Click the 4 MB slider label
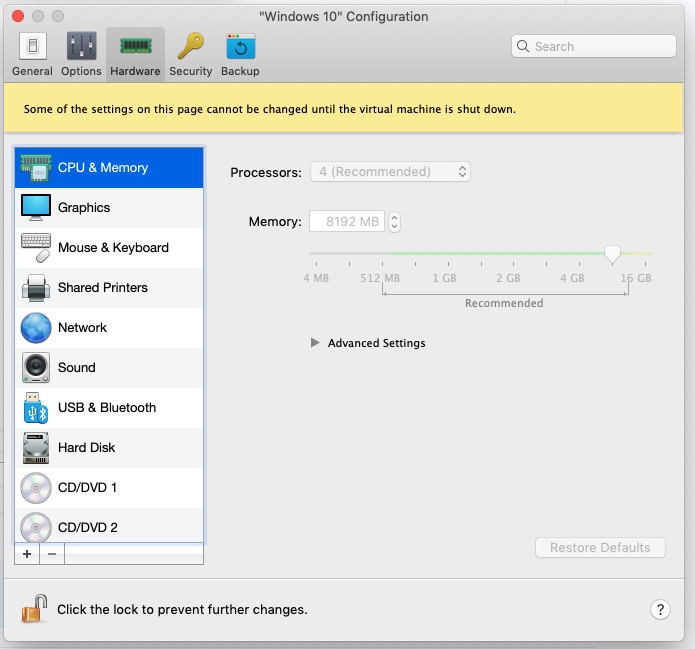This screenshot has height=649, width=695. pyautogui.click(x=316, y=278)
